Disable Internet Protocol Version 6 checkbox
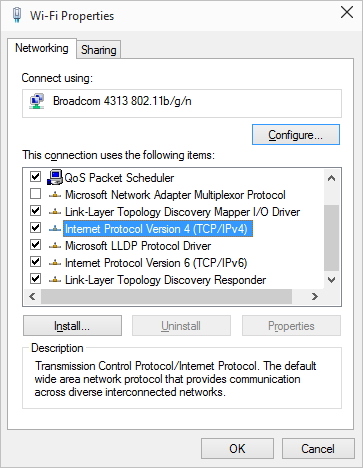 pyautogui.click(x=35, y=261)
